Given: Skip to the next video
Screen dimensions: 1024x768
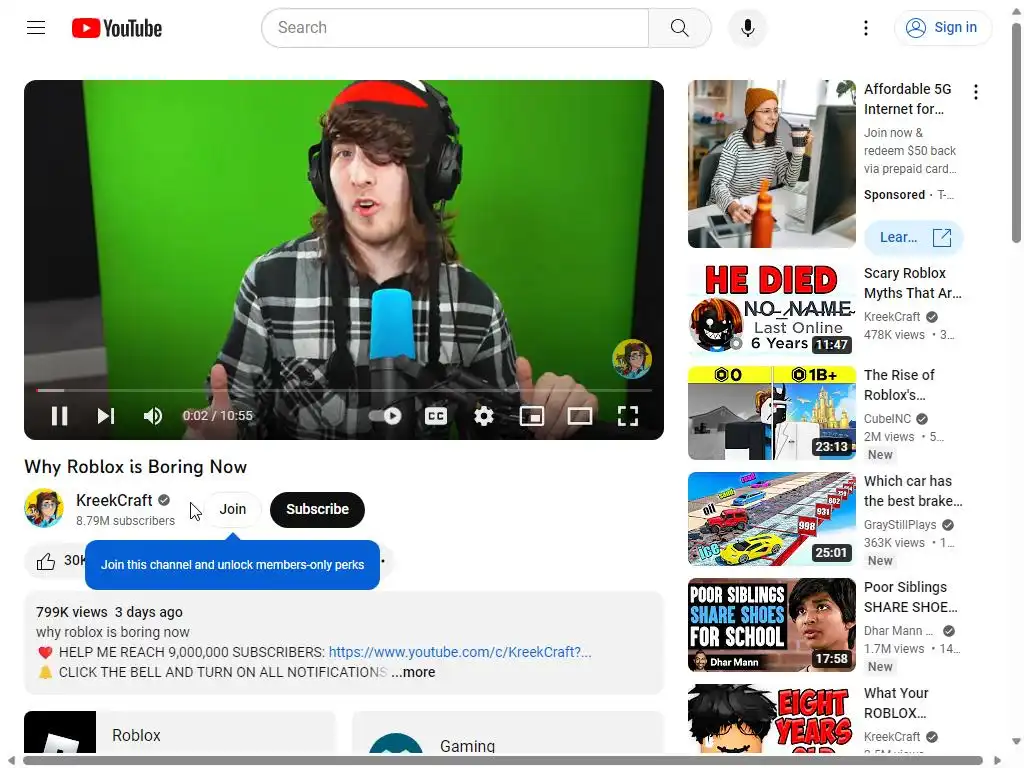Looking at the screenshot, I should tap(106, 416).
